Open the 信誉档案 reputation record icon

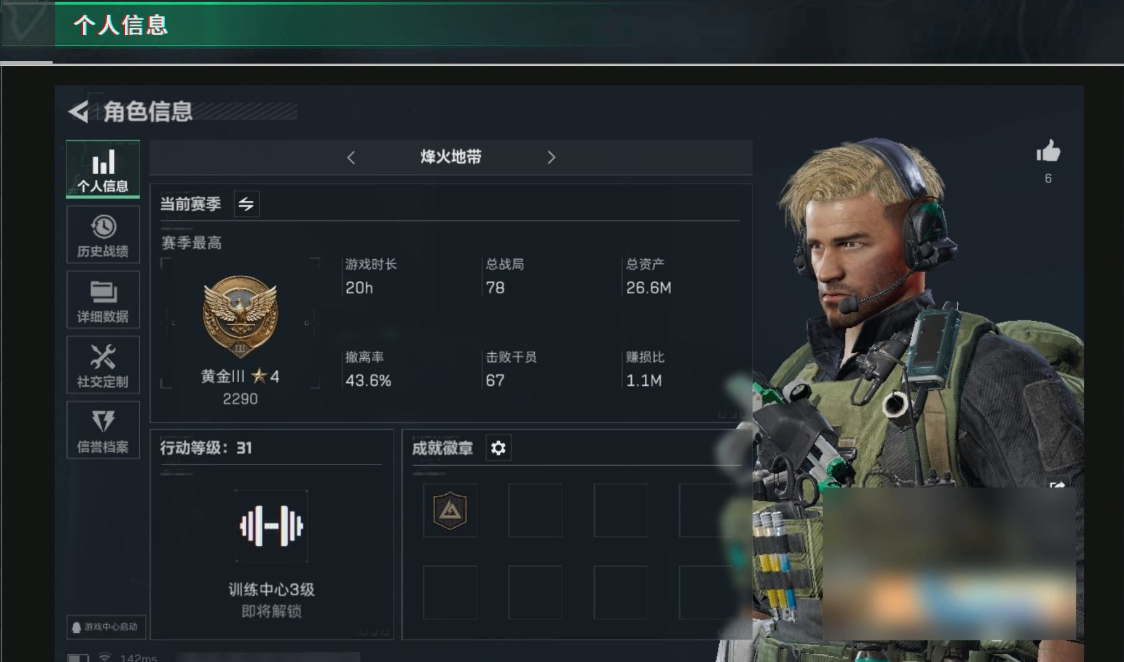103,430
